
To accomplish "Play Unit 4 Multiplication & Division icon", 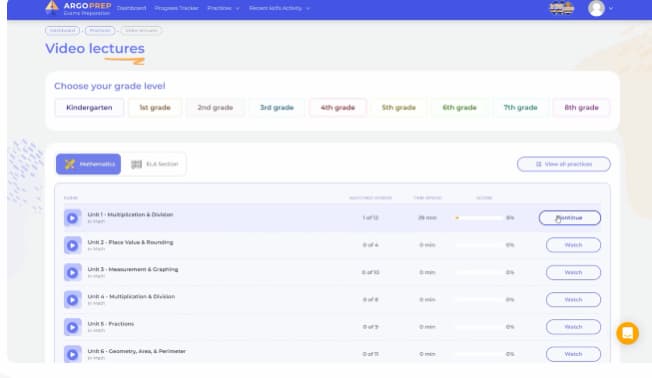I will tap(72, 300).
